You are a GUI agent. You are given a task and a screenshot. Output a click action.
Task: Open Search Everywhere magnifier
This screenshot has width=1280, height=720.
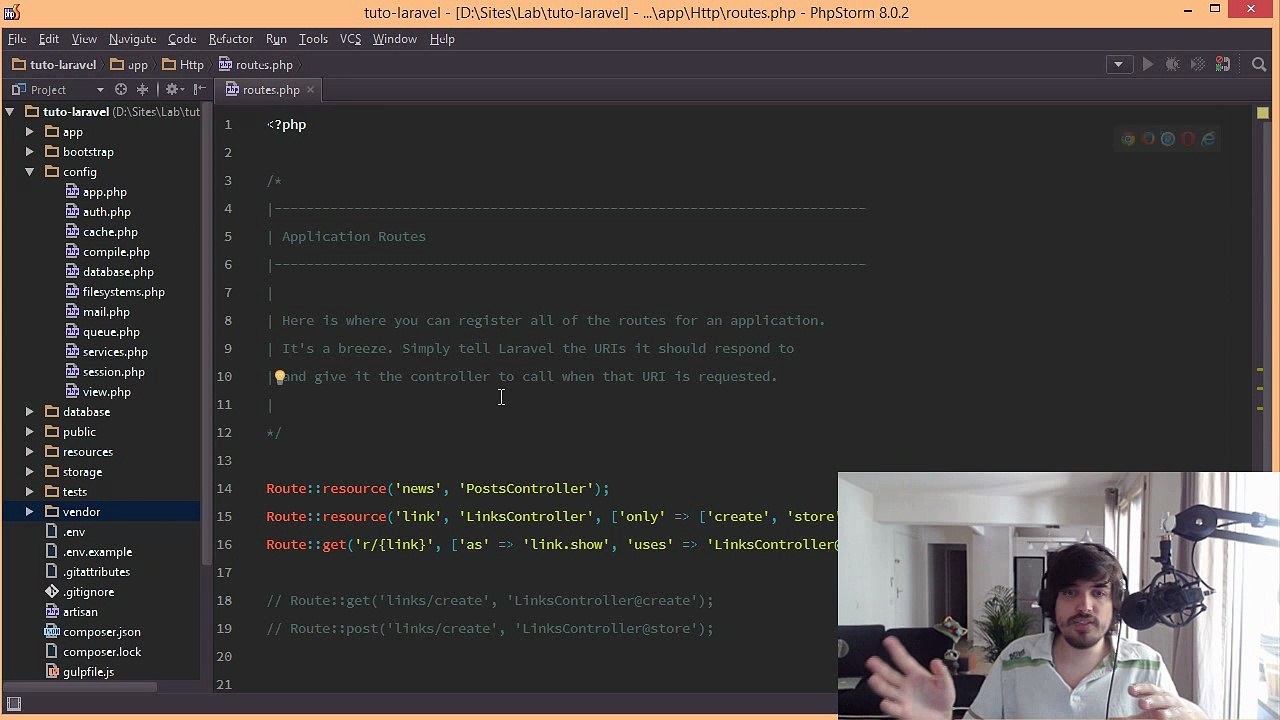(1259, 64)
